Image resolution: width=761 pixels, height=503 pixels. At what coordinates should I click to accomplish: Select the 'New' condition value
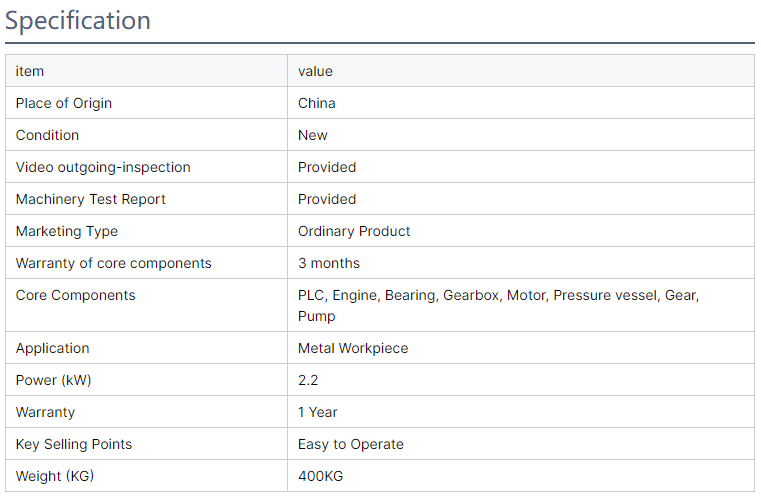click(x=313, y=135)
